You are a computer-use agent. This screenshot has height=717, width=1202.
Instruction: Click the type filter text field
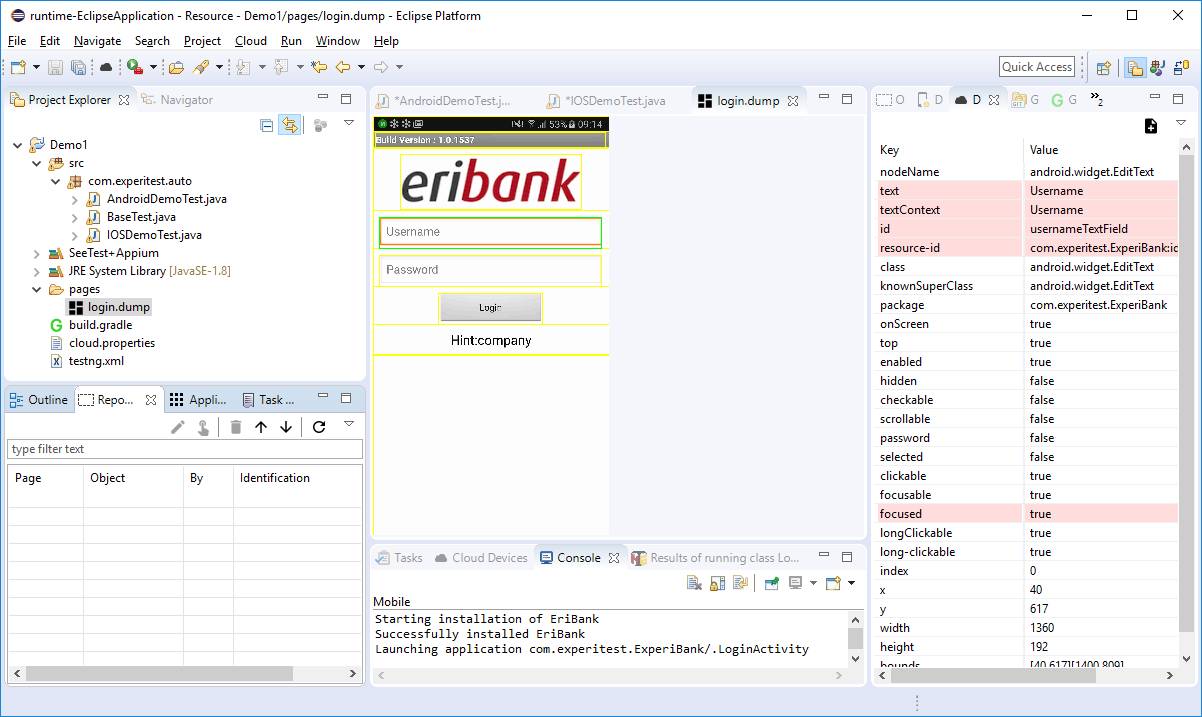click(x=184, y=449)
